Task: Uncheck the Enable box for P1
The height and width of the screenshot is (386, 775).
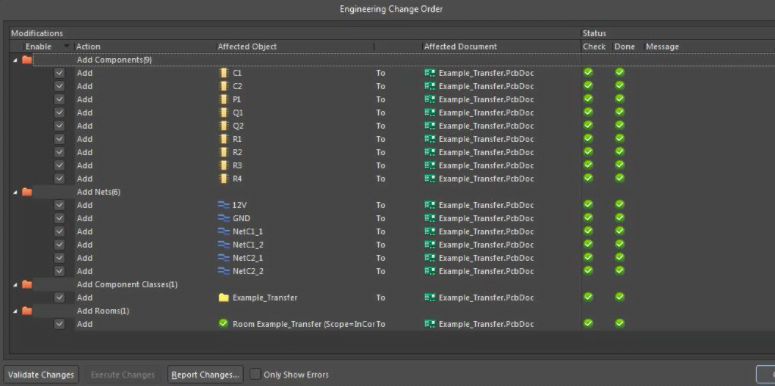Action: coord(59,99)
